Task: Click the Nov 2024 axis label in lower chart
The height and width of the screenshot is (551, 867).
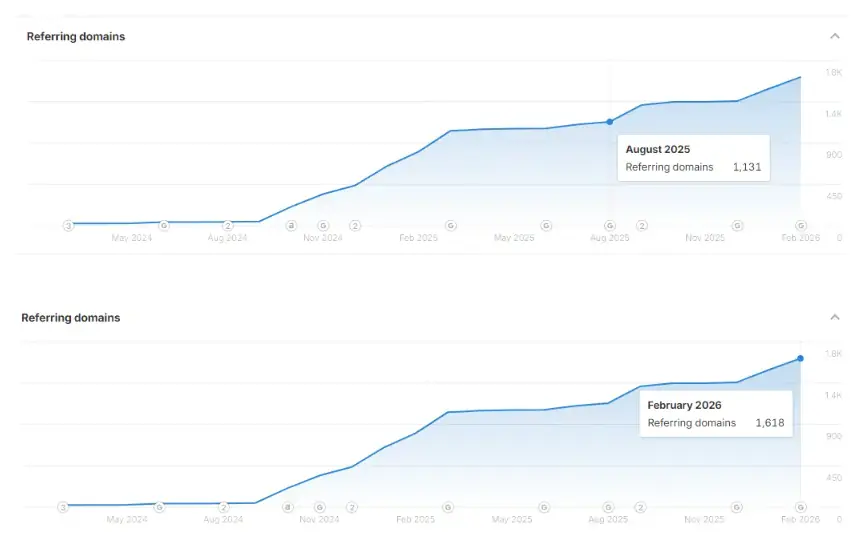Action: [319, 519]
